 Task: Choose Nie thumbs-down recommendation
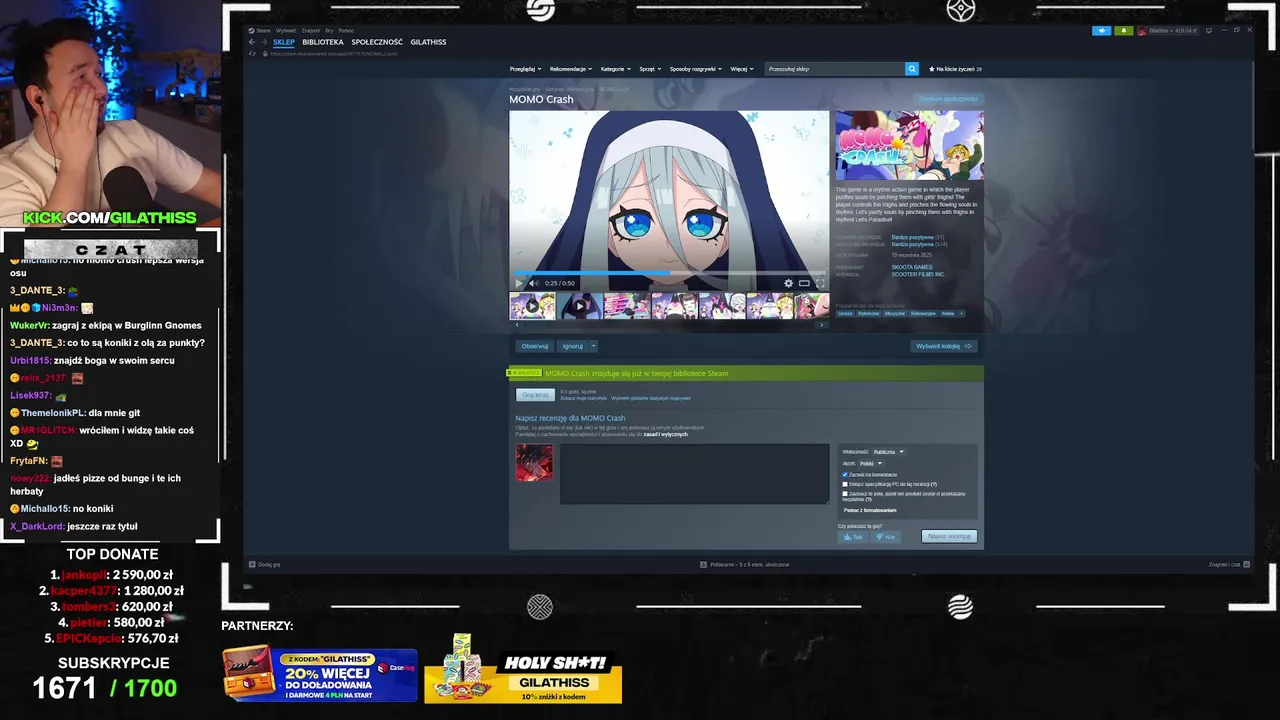[x=886, y=537]
